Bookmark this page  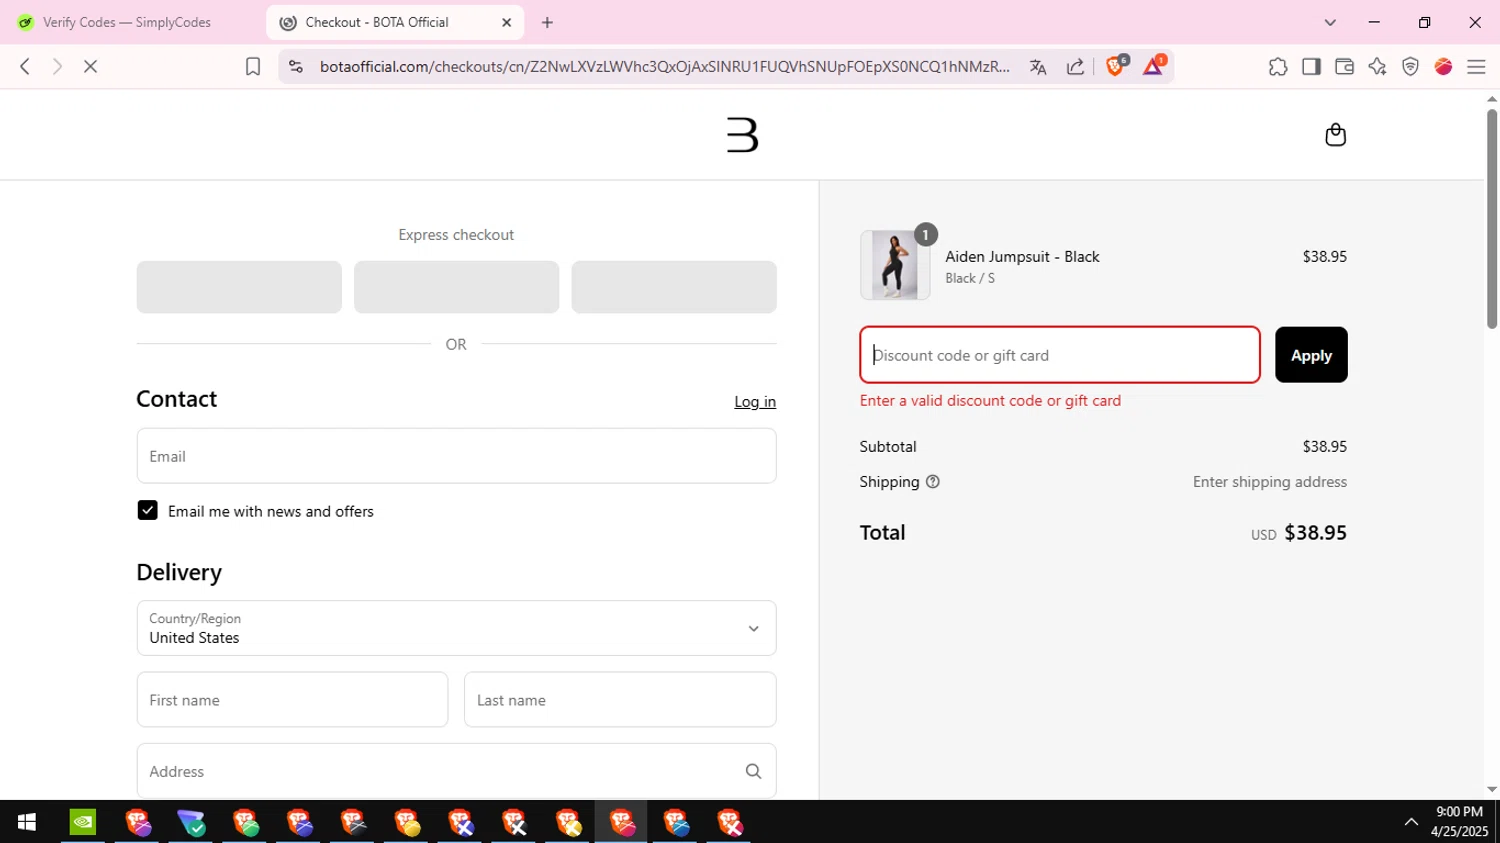253,66
